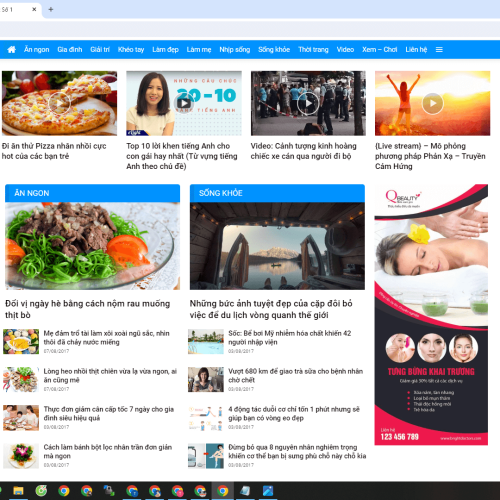Close the current browser tab

[x=34, y=9]
